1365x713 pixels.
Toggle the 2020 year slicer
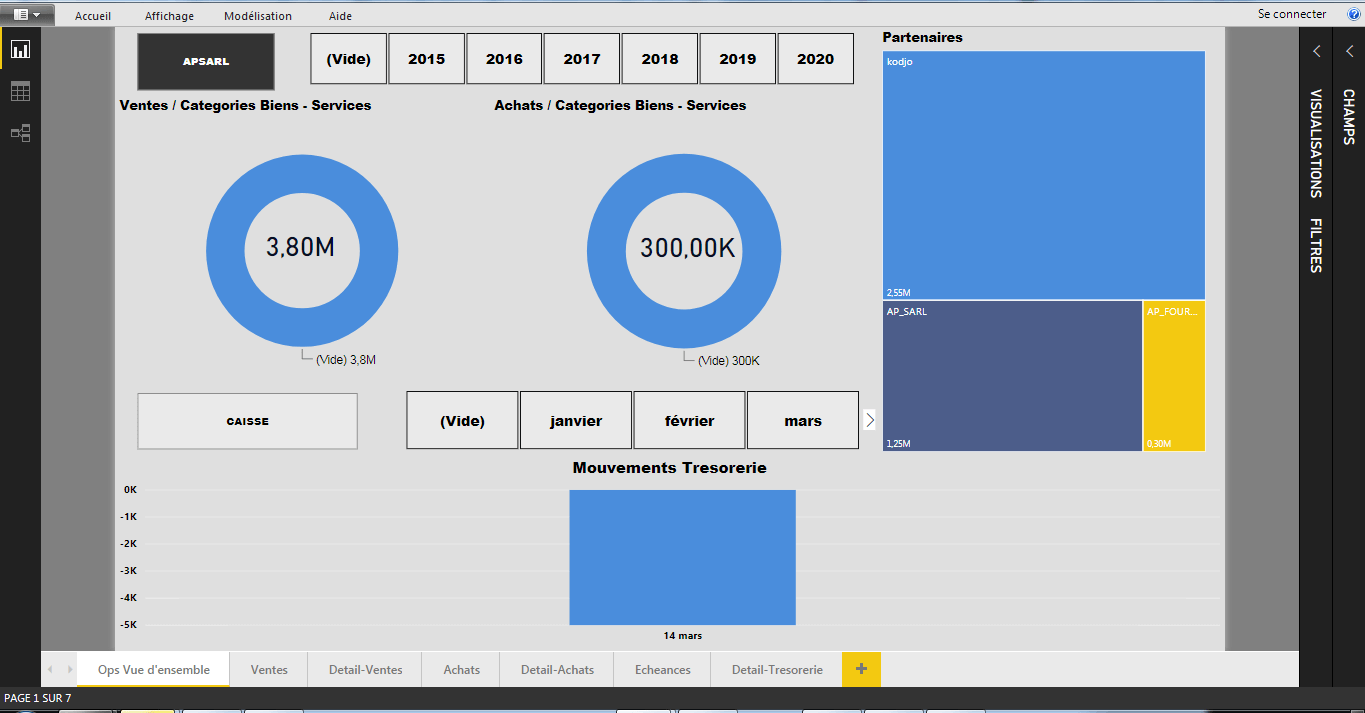coord(815,59)
